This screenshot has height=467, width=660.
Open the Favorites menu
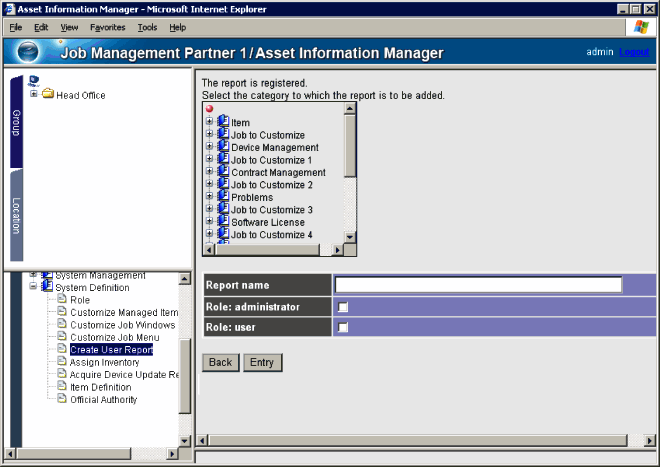coord(108,27)
